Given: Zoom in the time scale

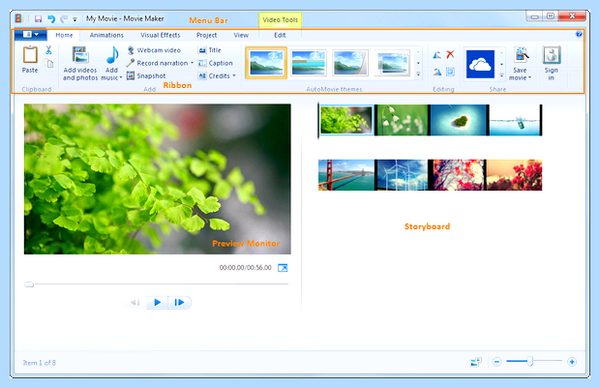Looking at the screenshot, I should pos(572,362).
